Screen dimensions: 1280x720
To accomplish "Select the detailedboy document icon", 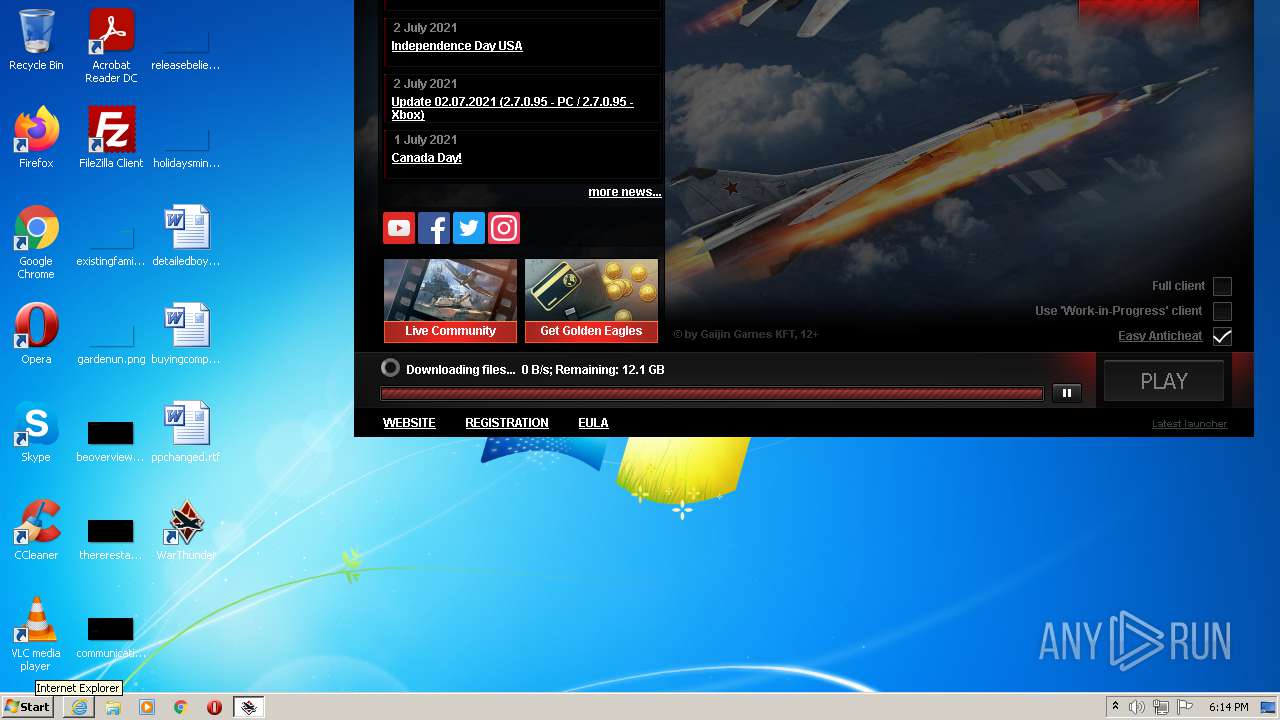I will (x=186, y=236).
